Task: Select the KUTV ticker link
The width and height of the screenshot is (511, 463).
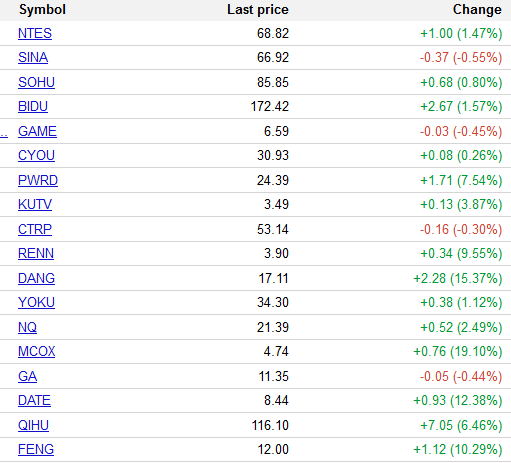Action: (35, 205)
